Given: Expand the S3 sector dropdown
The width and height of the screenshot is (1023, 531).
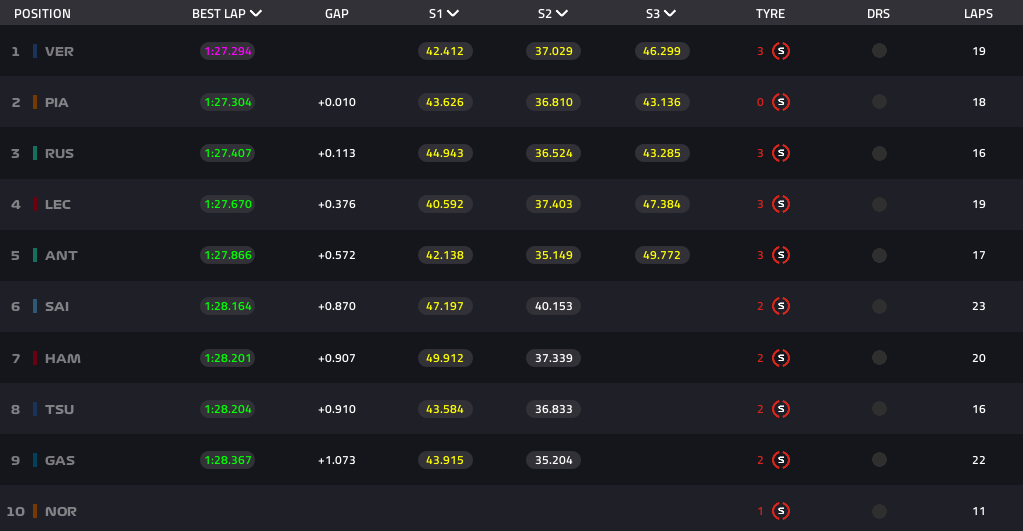Looking at the screenshot, I should point(669,14).
